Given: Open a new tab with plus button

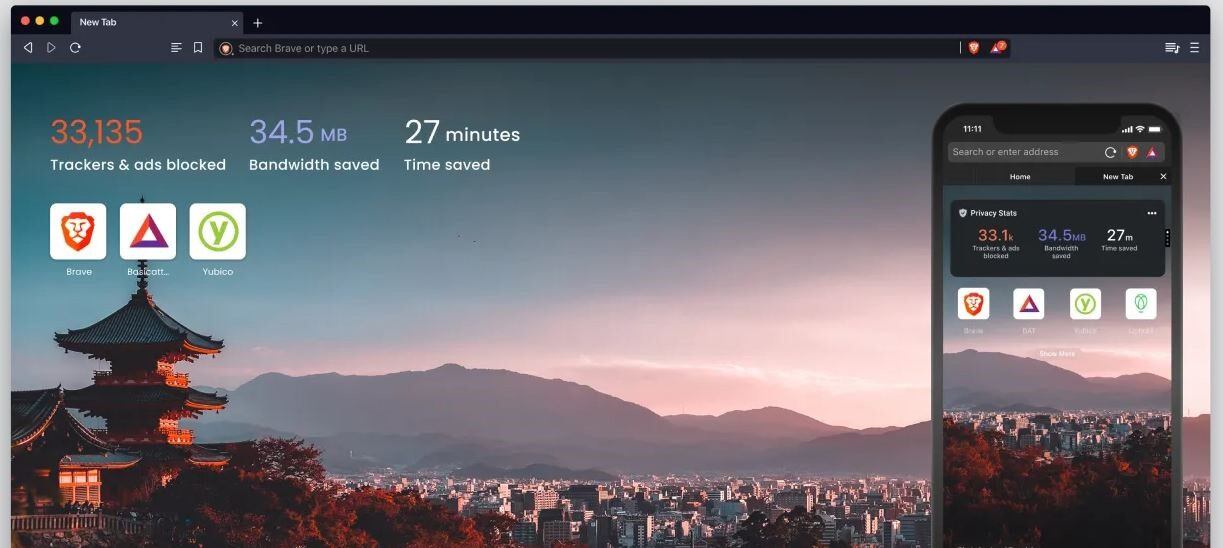Looking at the screenshot, I should 258,23.
